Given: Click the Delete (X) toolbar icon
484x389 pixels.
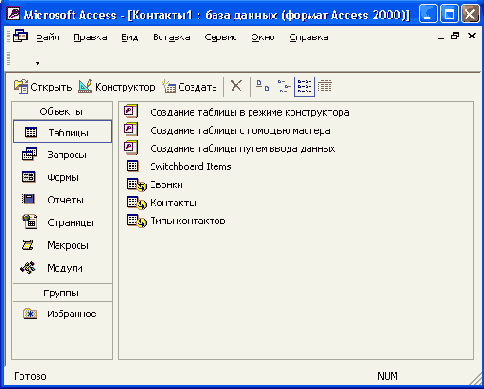Looking at the screenshot, I should click(x=236, y=86).
